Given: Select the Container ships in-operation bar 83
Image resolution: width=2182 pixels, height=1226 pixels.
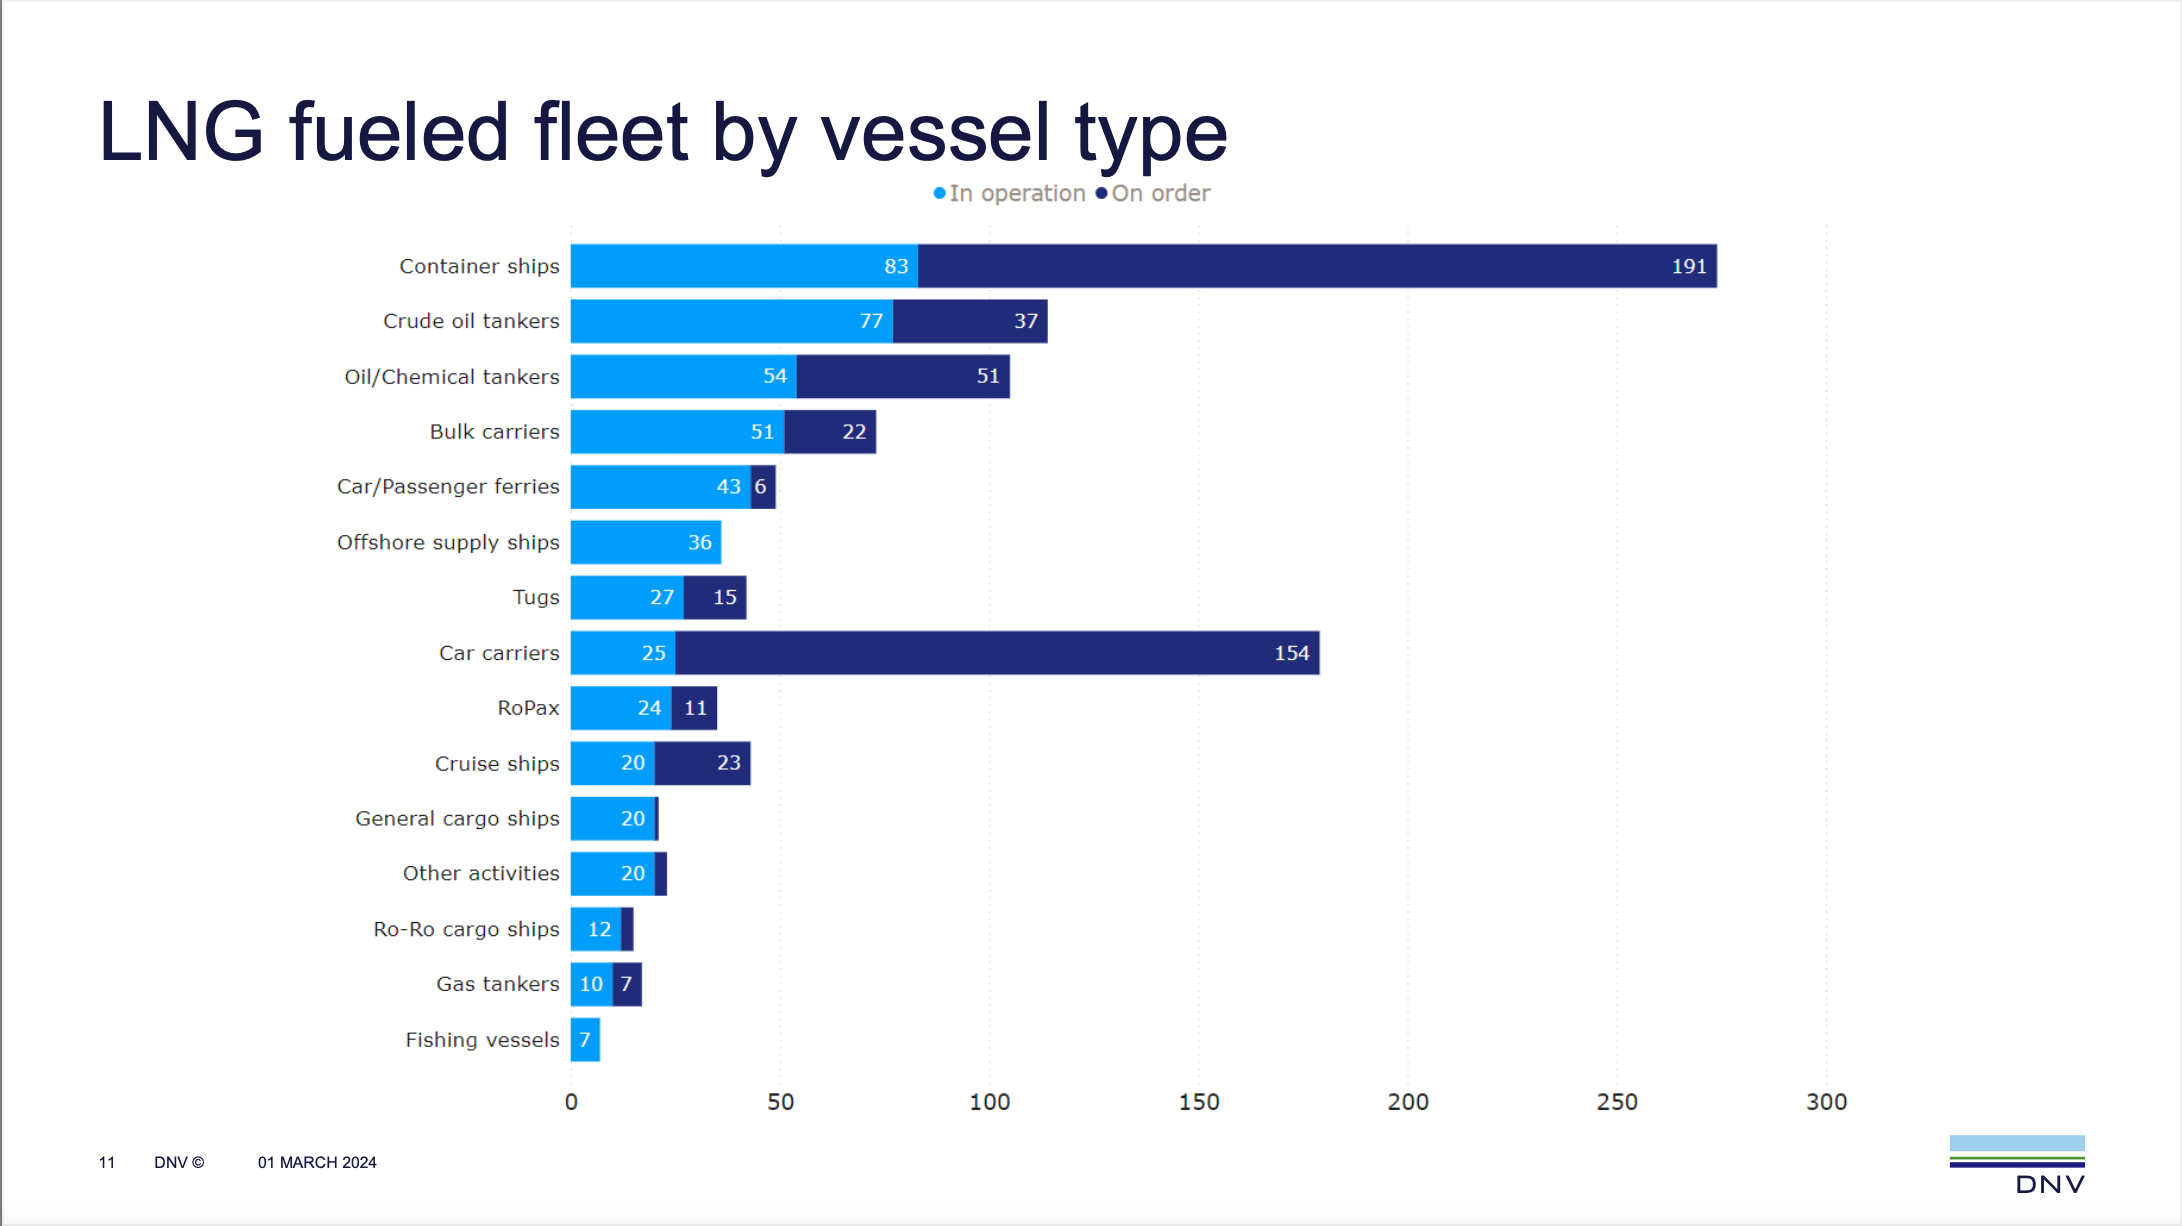Looking at the screenshot, I should (744, 266).
